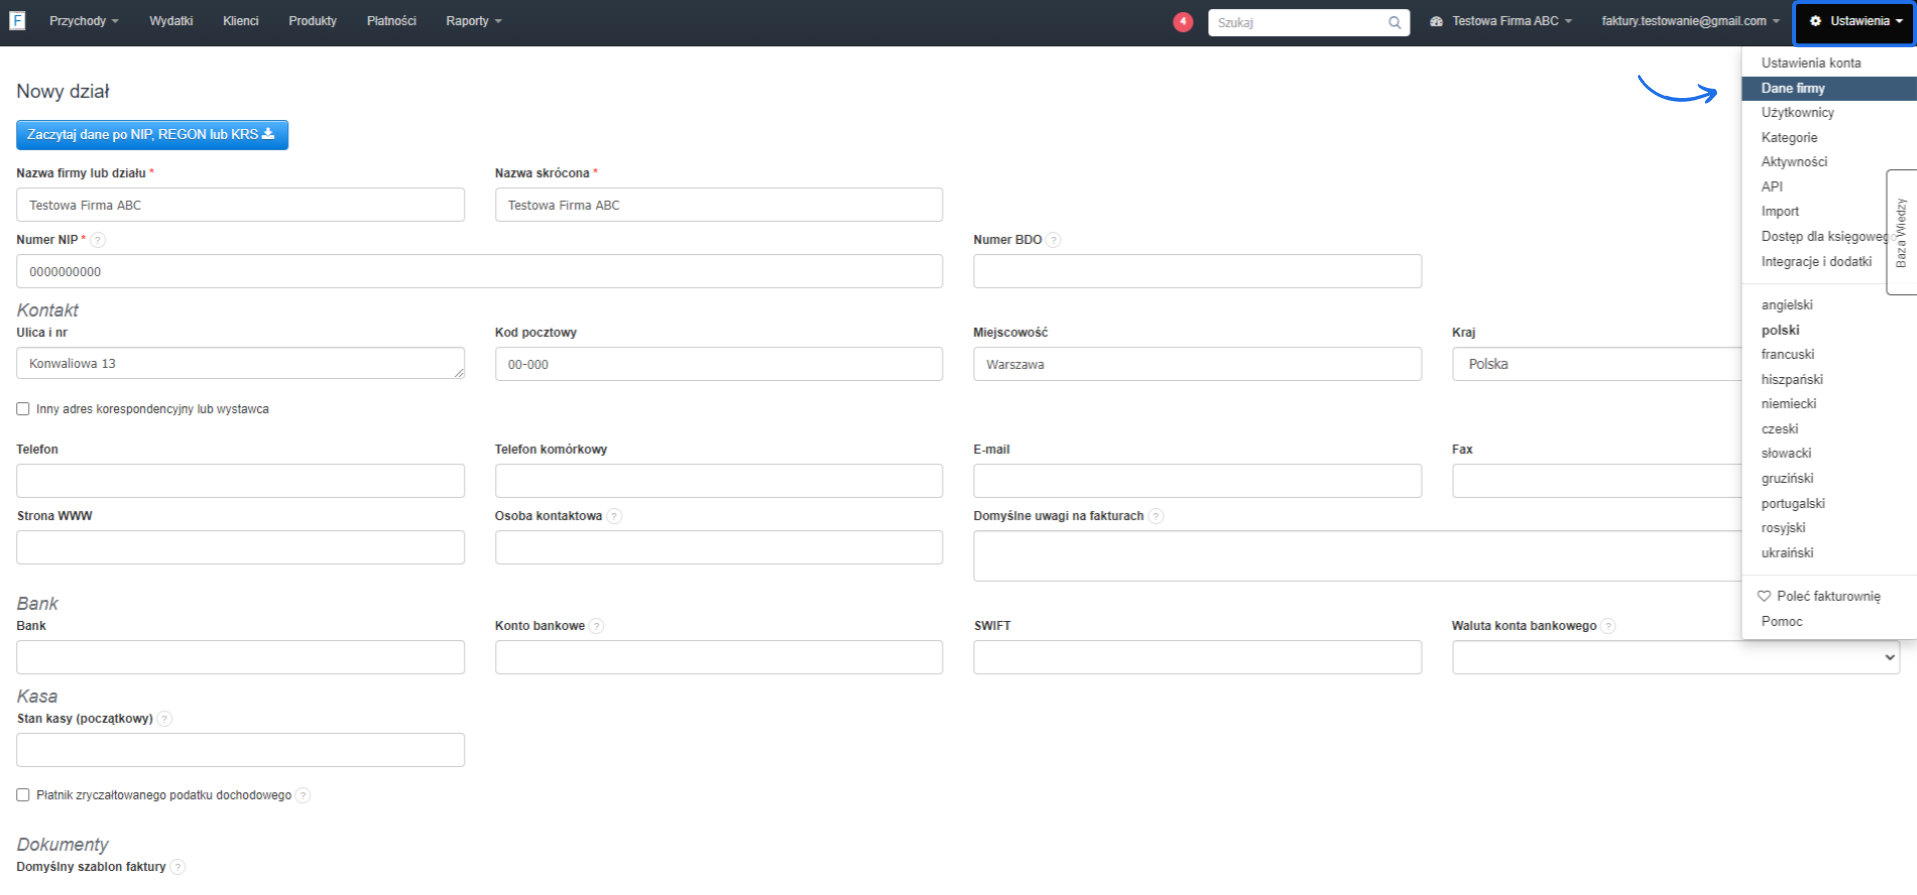Click the Nazwa firmy lub działu field
Viewport: 1917px width, 895px height.
(x=240, y=205)
